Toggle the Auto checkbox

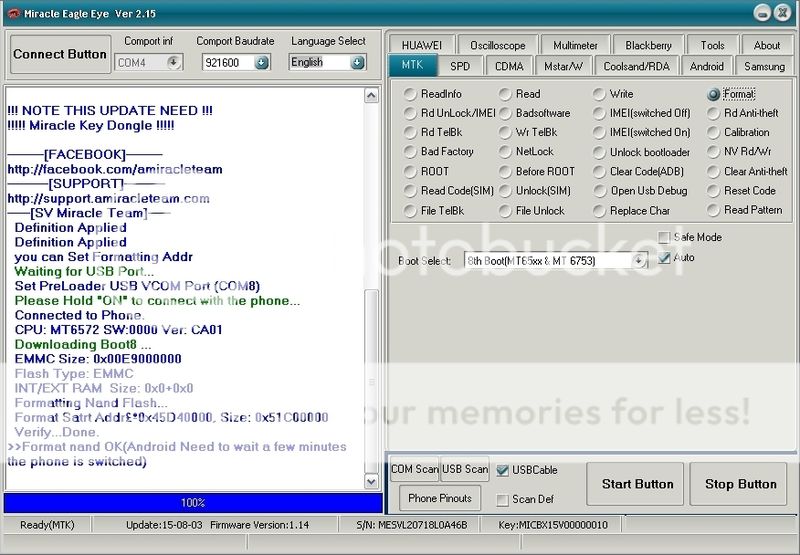point(664,258)
